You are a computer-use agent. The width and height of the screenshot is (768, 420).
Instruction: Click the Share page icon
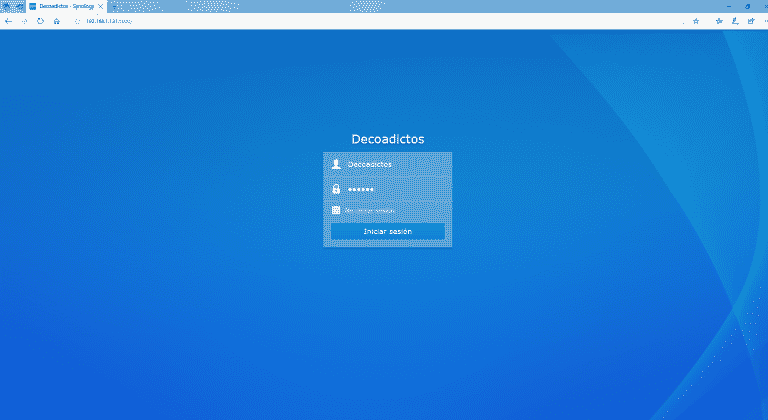750,20
